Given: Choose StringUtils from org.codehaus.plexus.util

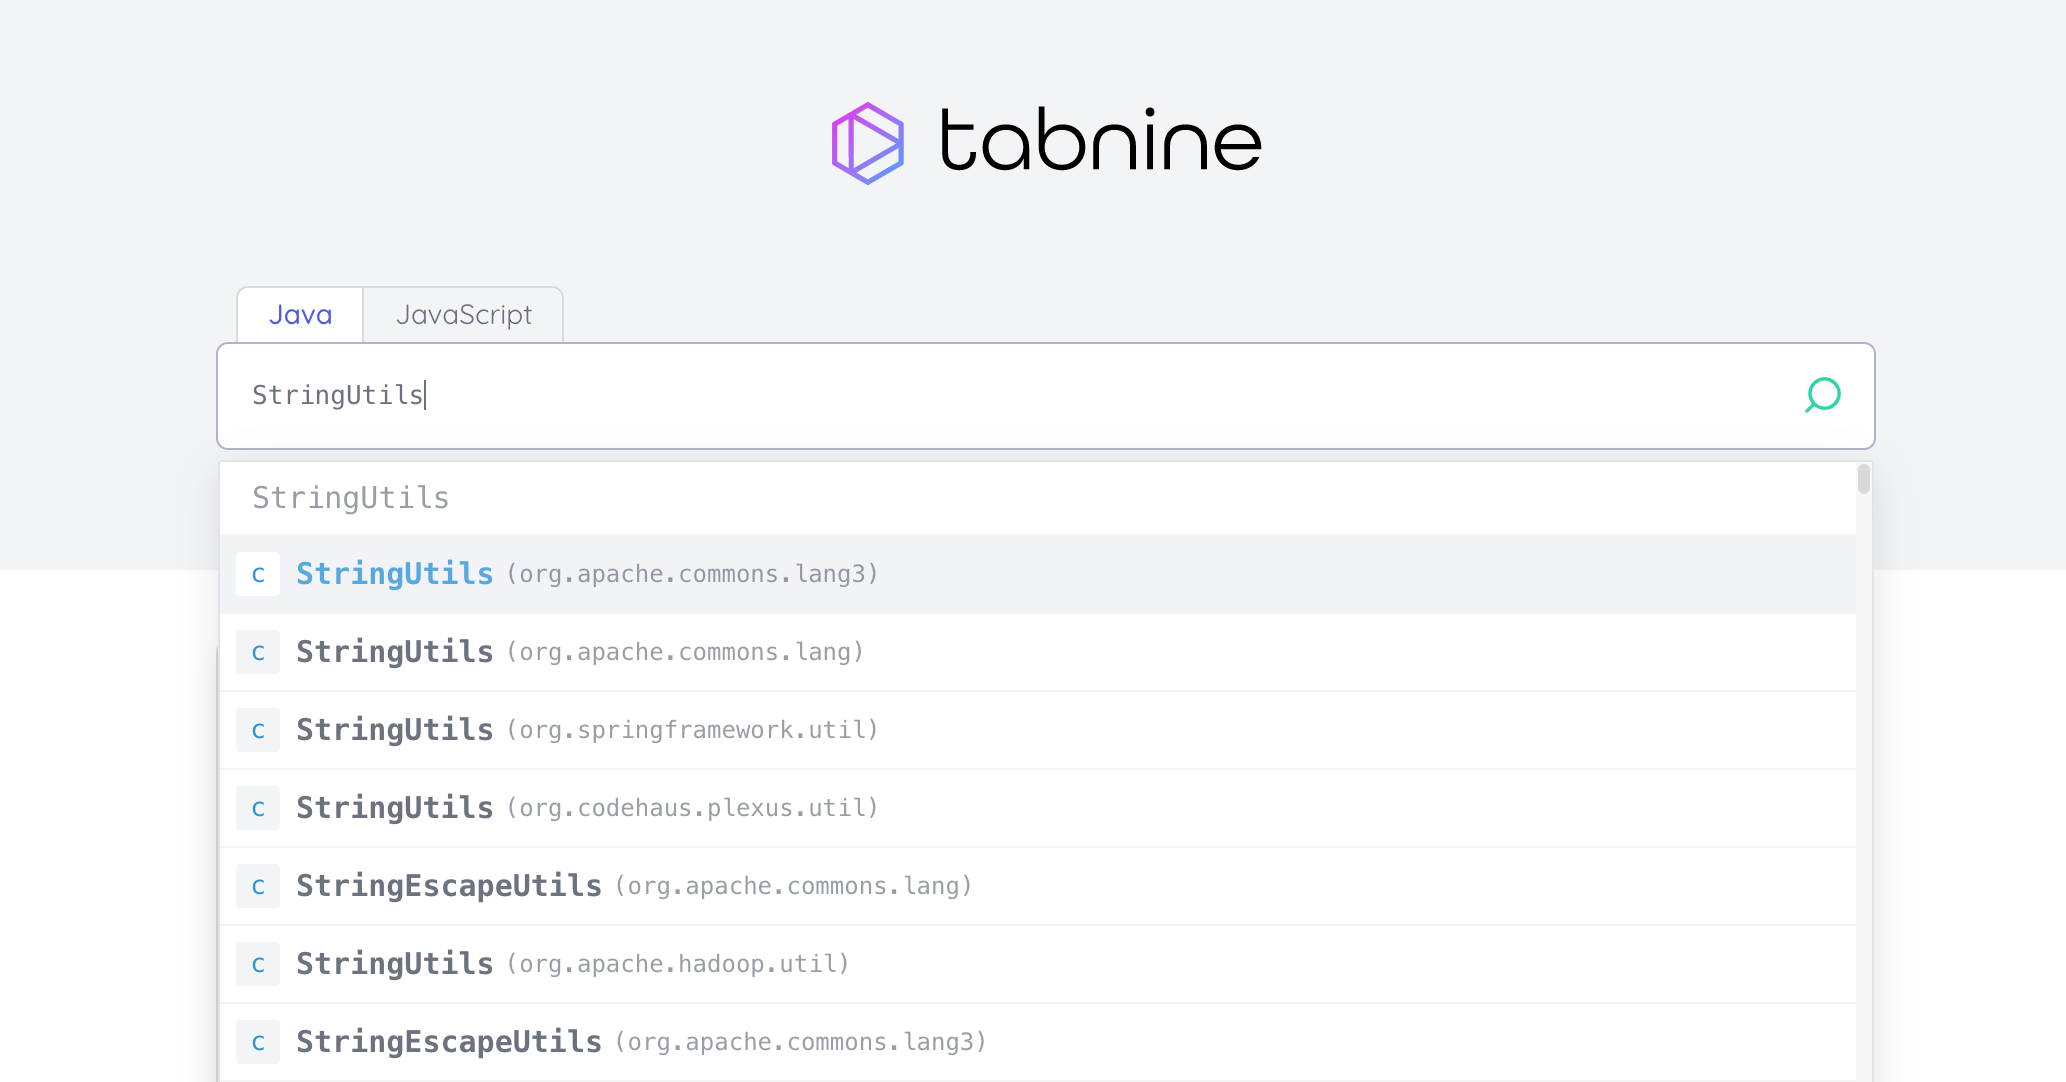Looking at the screenshot, I should tap(586, 808).
